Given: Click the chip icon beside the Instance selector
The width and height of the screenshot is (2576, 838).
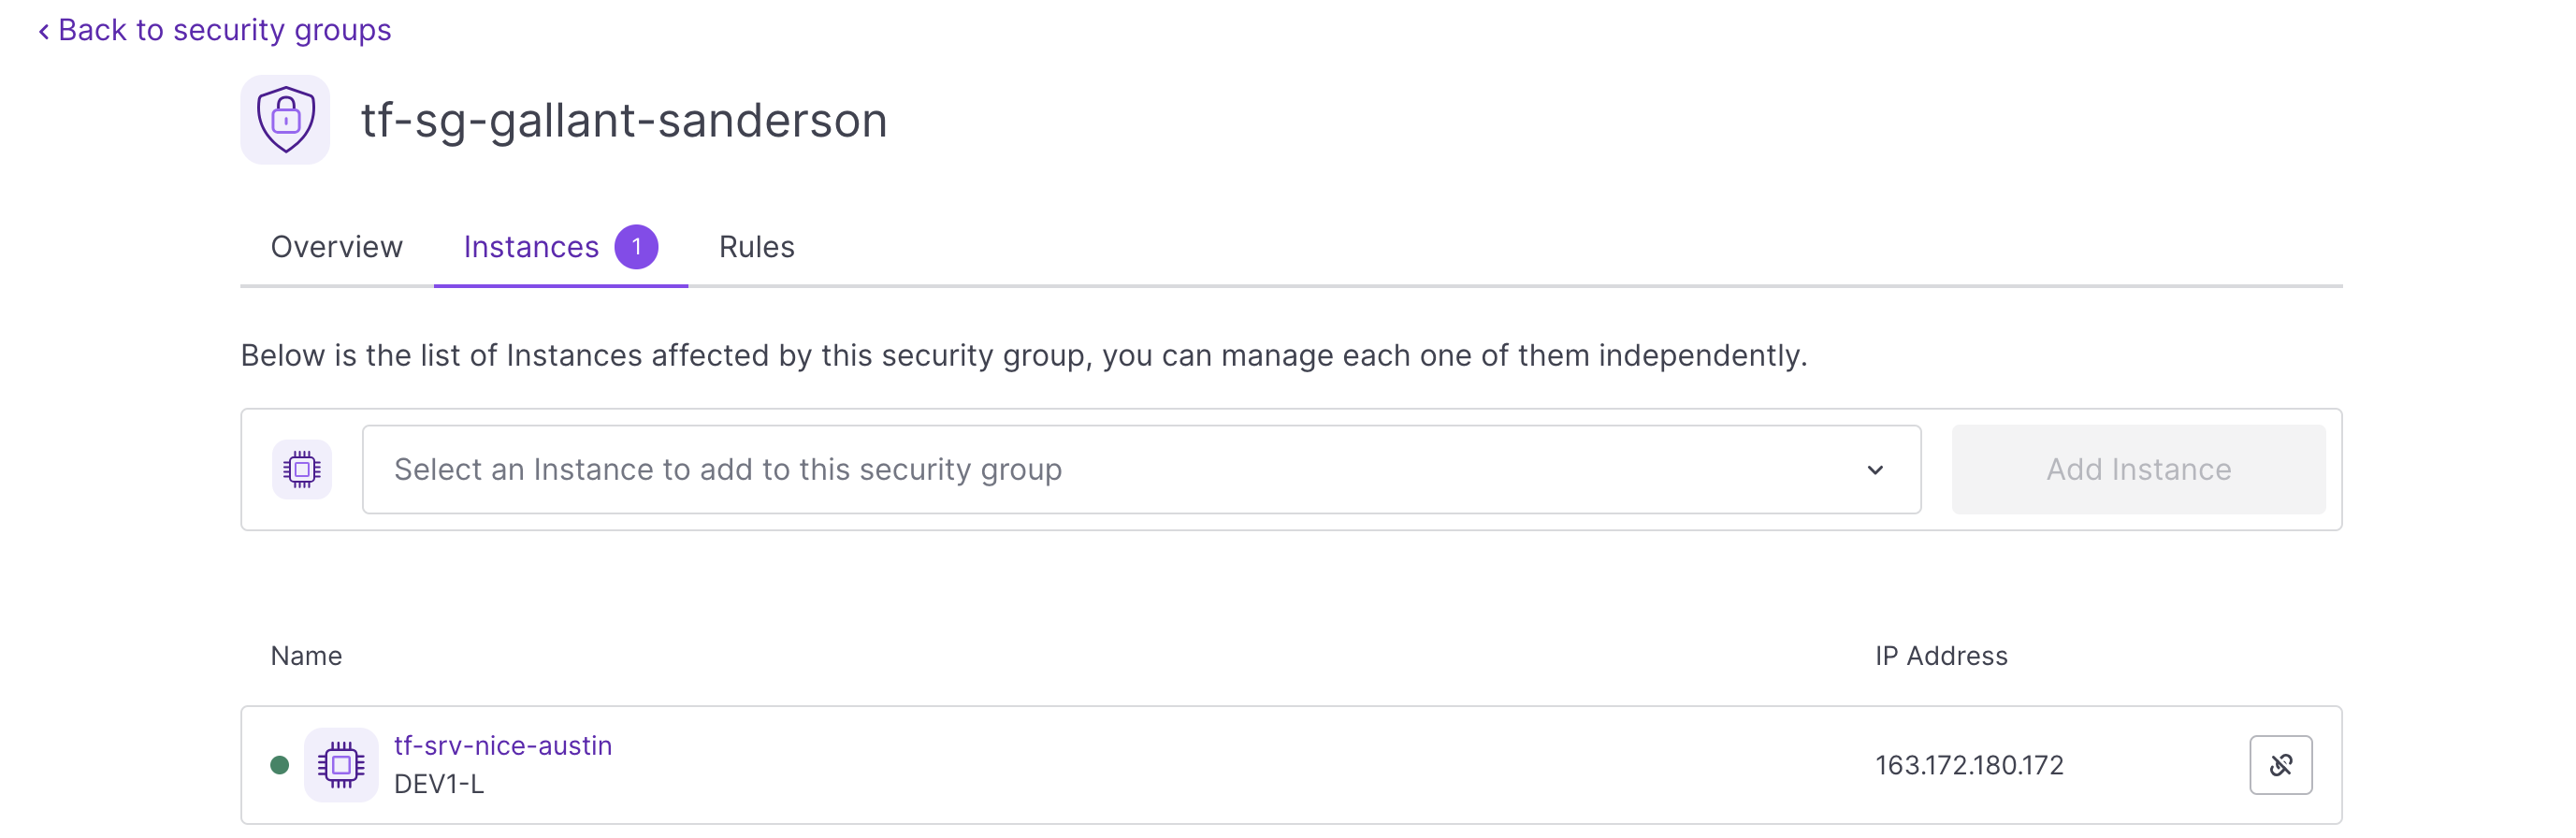Looking at the screenshot, I should point(301,469).
